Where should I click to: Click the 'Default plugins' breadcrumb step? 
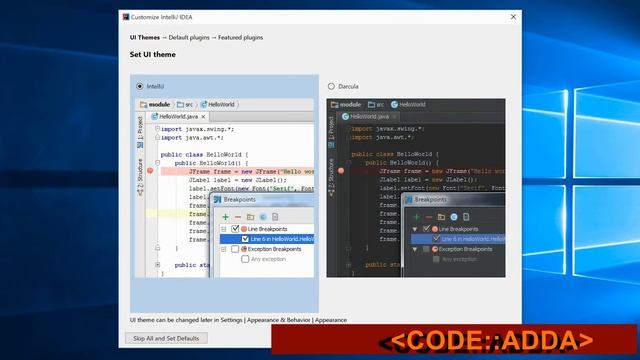[x=189, y=37]
